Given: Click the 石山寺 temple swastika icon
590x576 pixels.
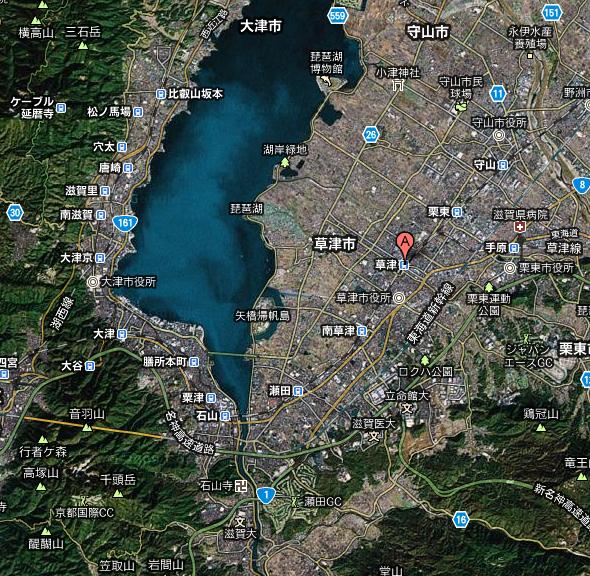Looking at the screenshot, I should pos(241,486).
